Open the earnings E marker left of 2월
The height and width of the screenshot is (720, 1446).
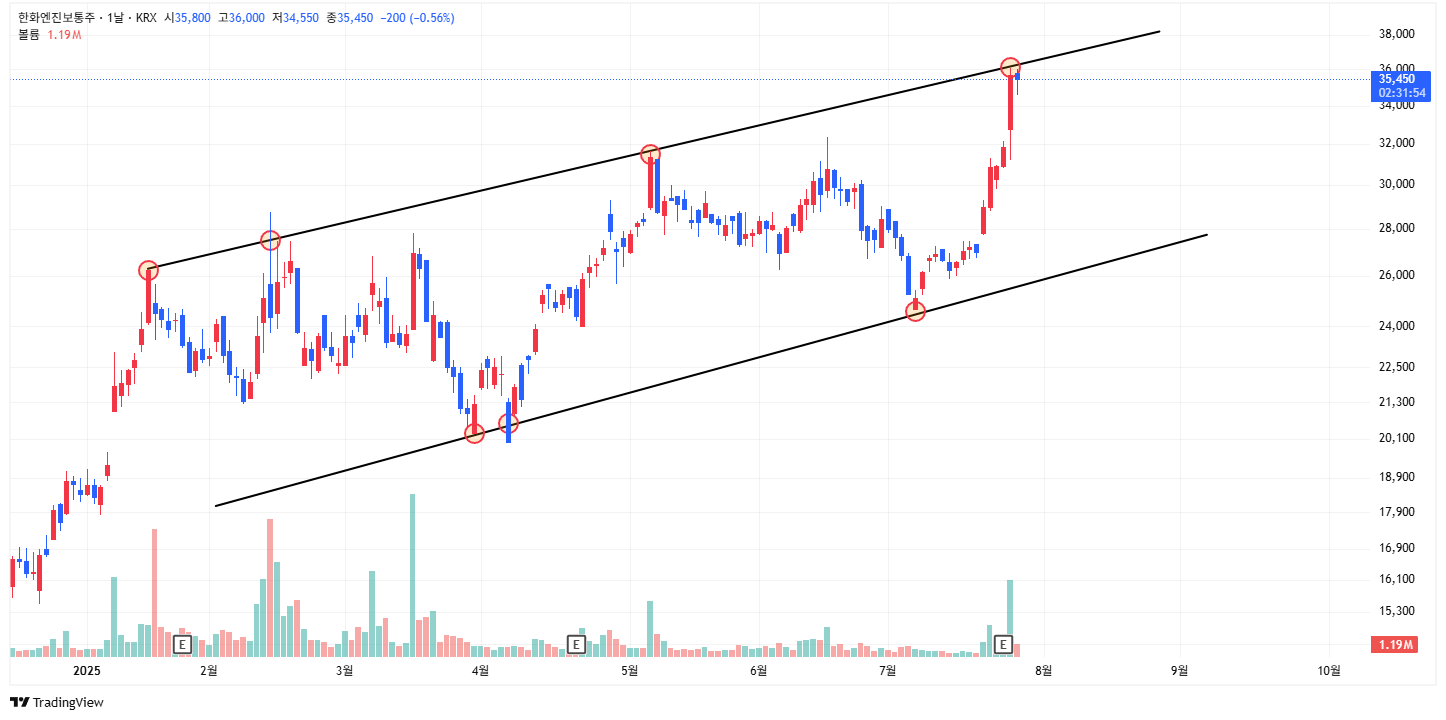(x=182, y=644)
